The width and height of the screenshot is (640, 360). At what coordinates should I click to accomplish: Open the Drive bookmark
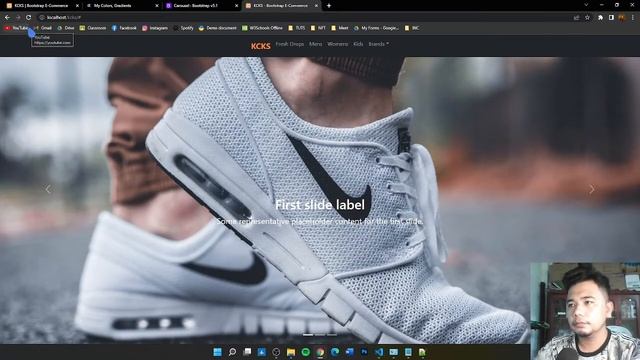point(66,28)
